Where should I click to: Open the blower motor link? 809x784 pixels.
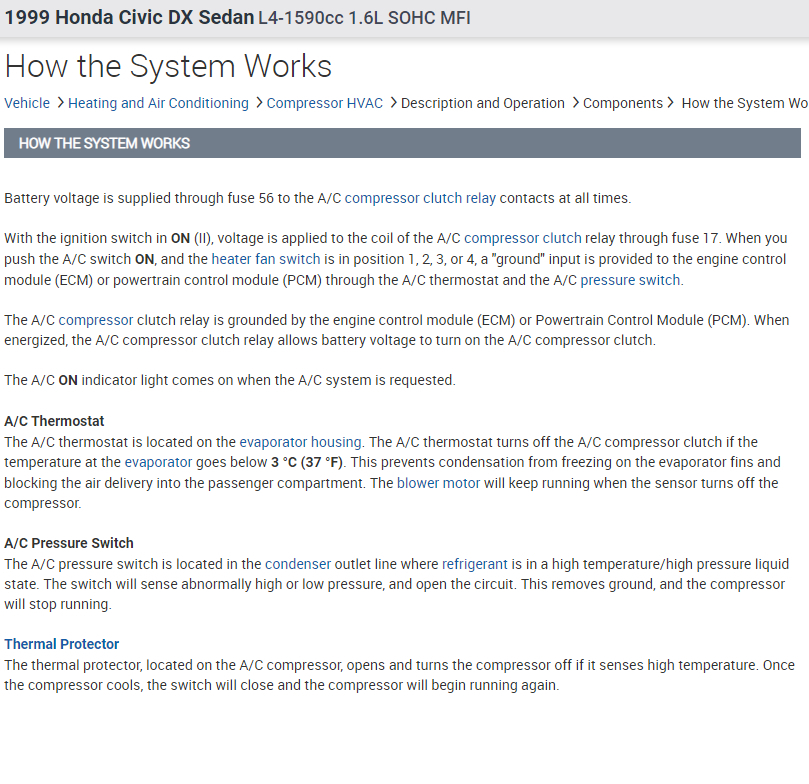point(438,483)
